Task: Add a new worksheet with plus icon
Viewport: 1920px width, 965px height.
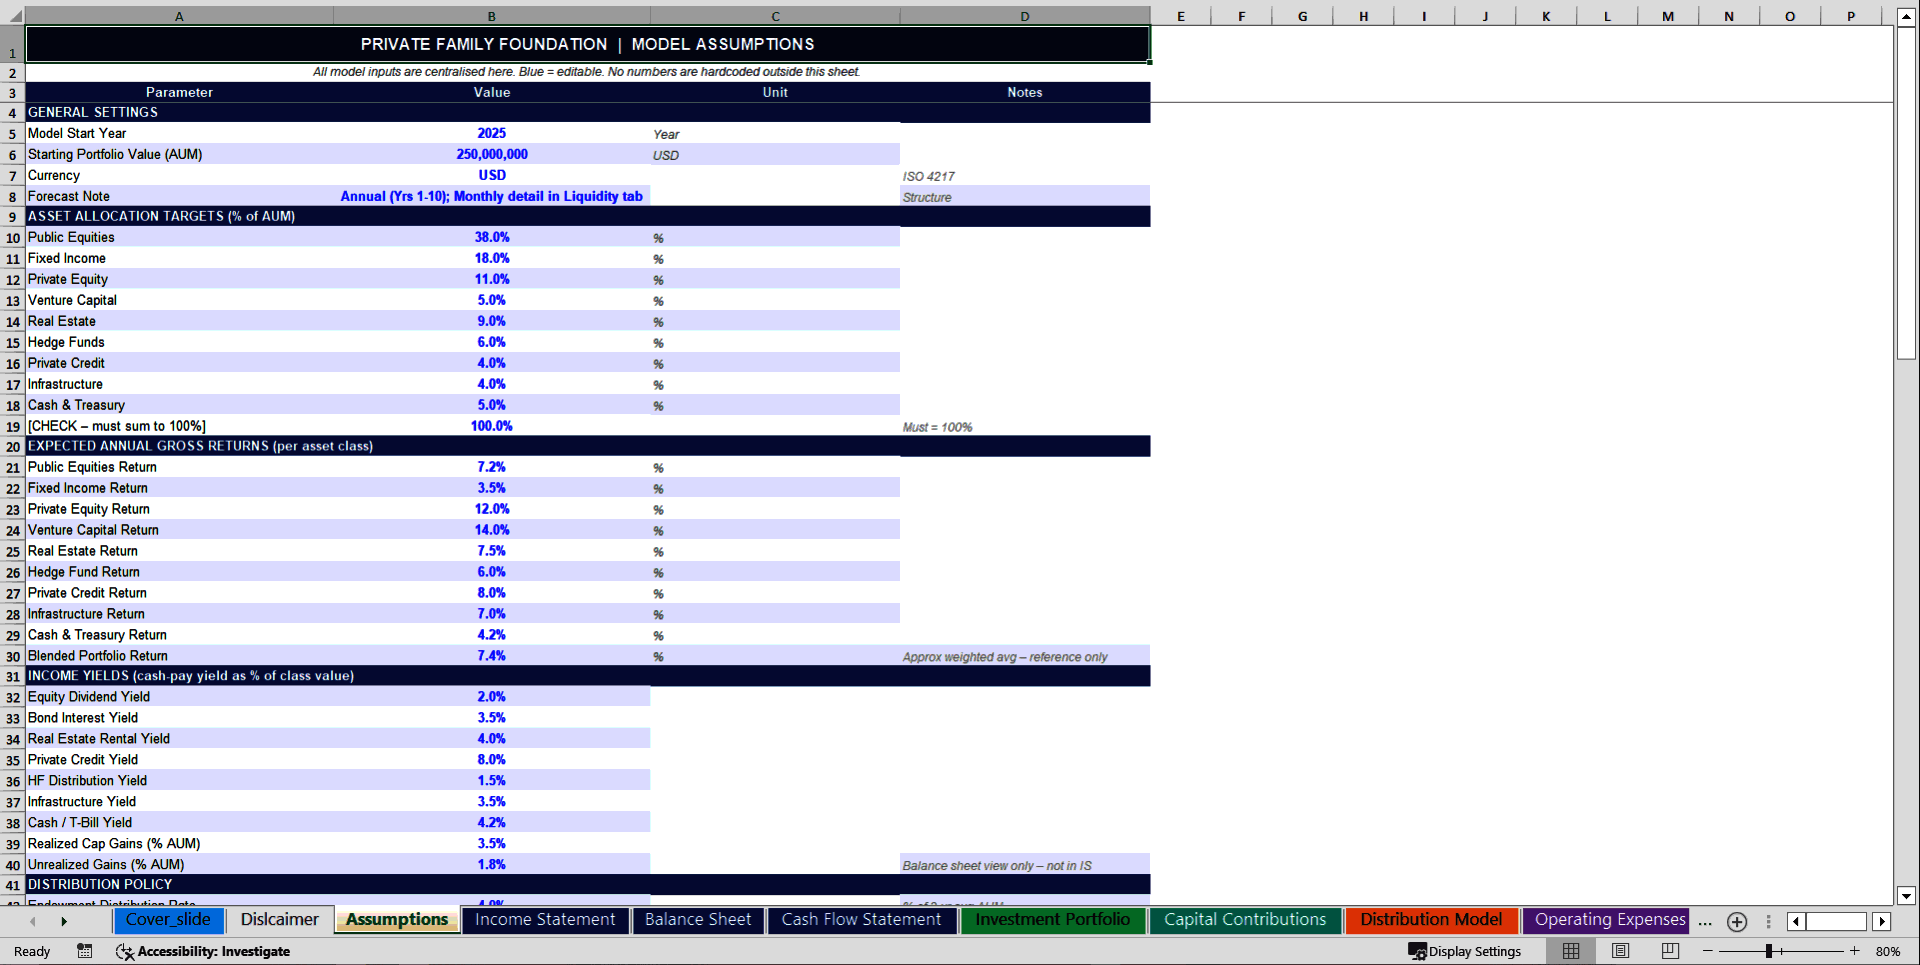Action: click(1737, 921)
